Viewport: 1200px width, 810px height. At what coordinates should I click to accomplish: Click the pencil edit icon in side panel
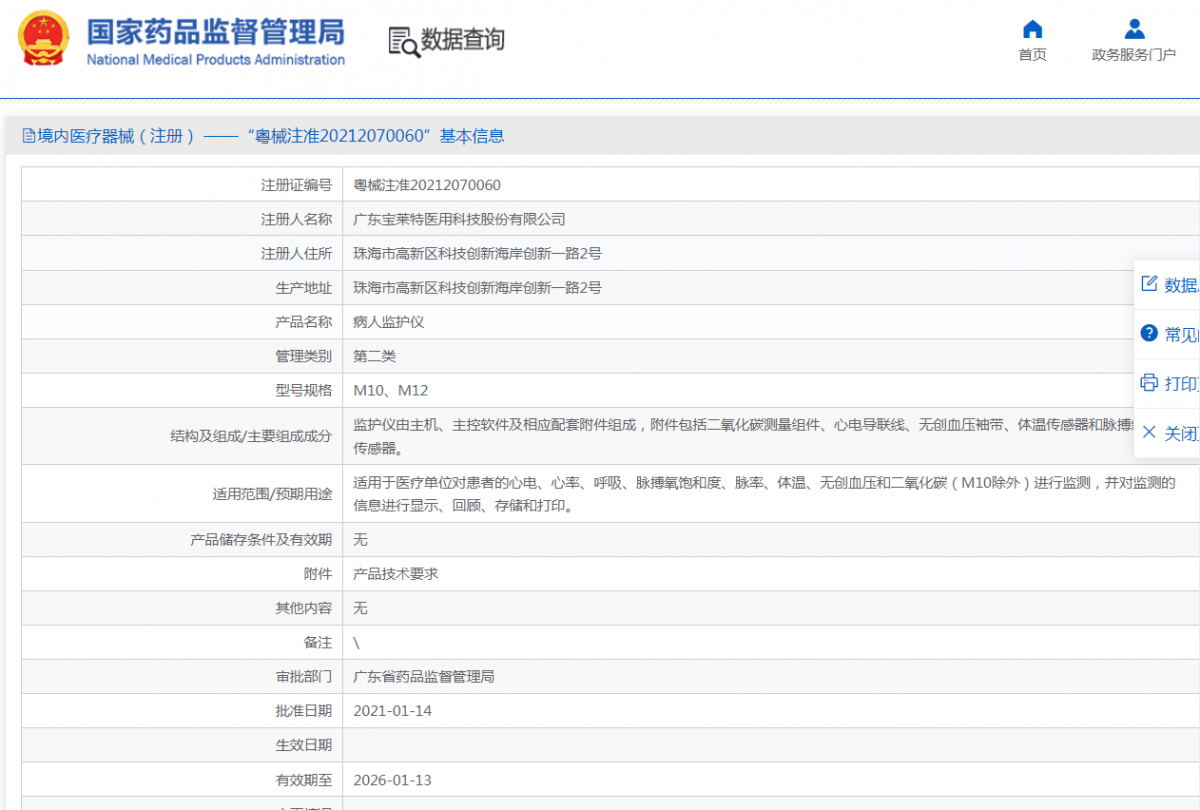pyautogui.click(x=1149, y=284)
